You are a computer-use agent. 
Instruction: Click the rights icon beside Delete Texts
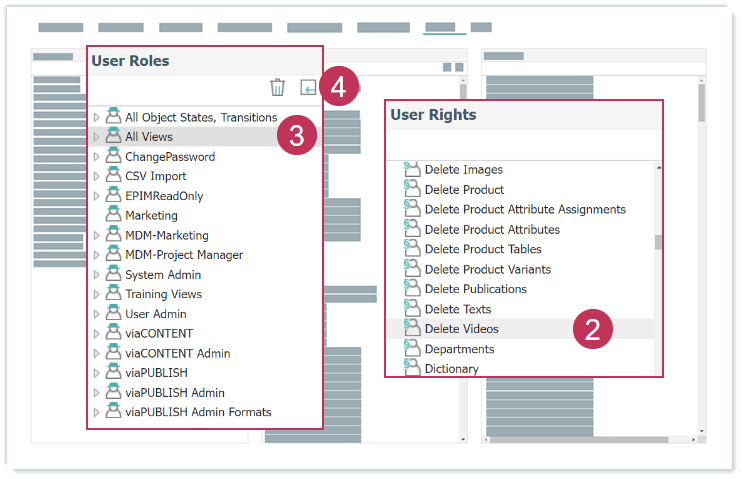click(412, 309)
